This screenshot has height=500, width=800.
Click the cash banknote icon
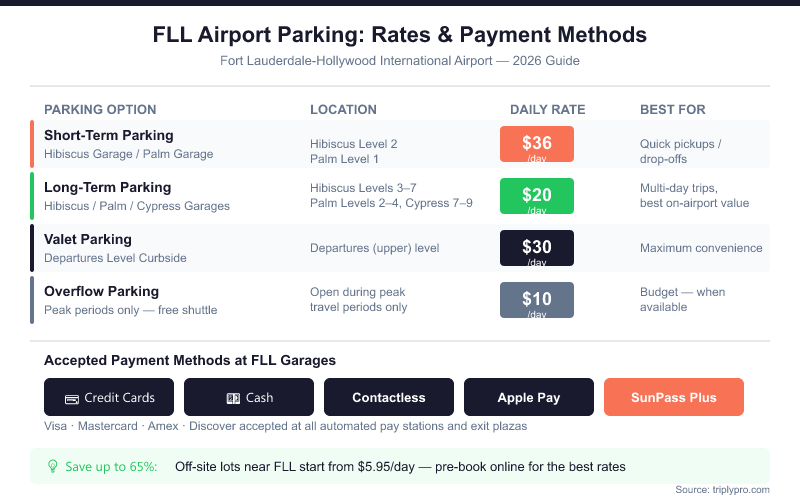point(232,398)
